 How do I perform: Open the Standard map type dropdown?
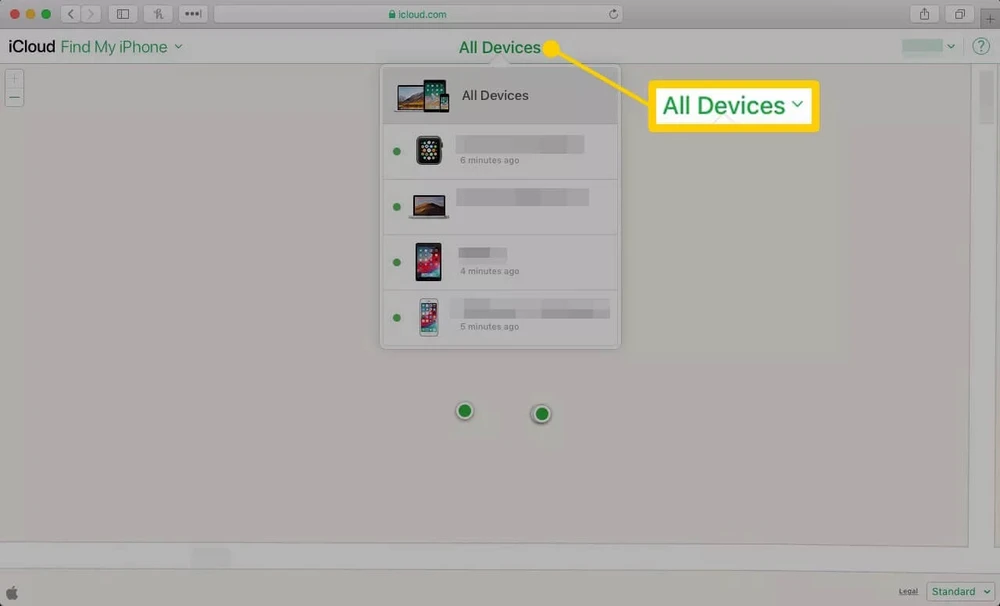pyautogui.click(x=960, y=592)
